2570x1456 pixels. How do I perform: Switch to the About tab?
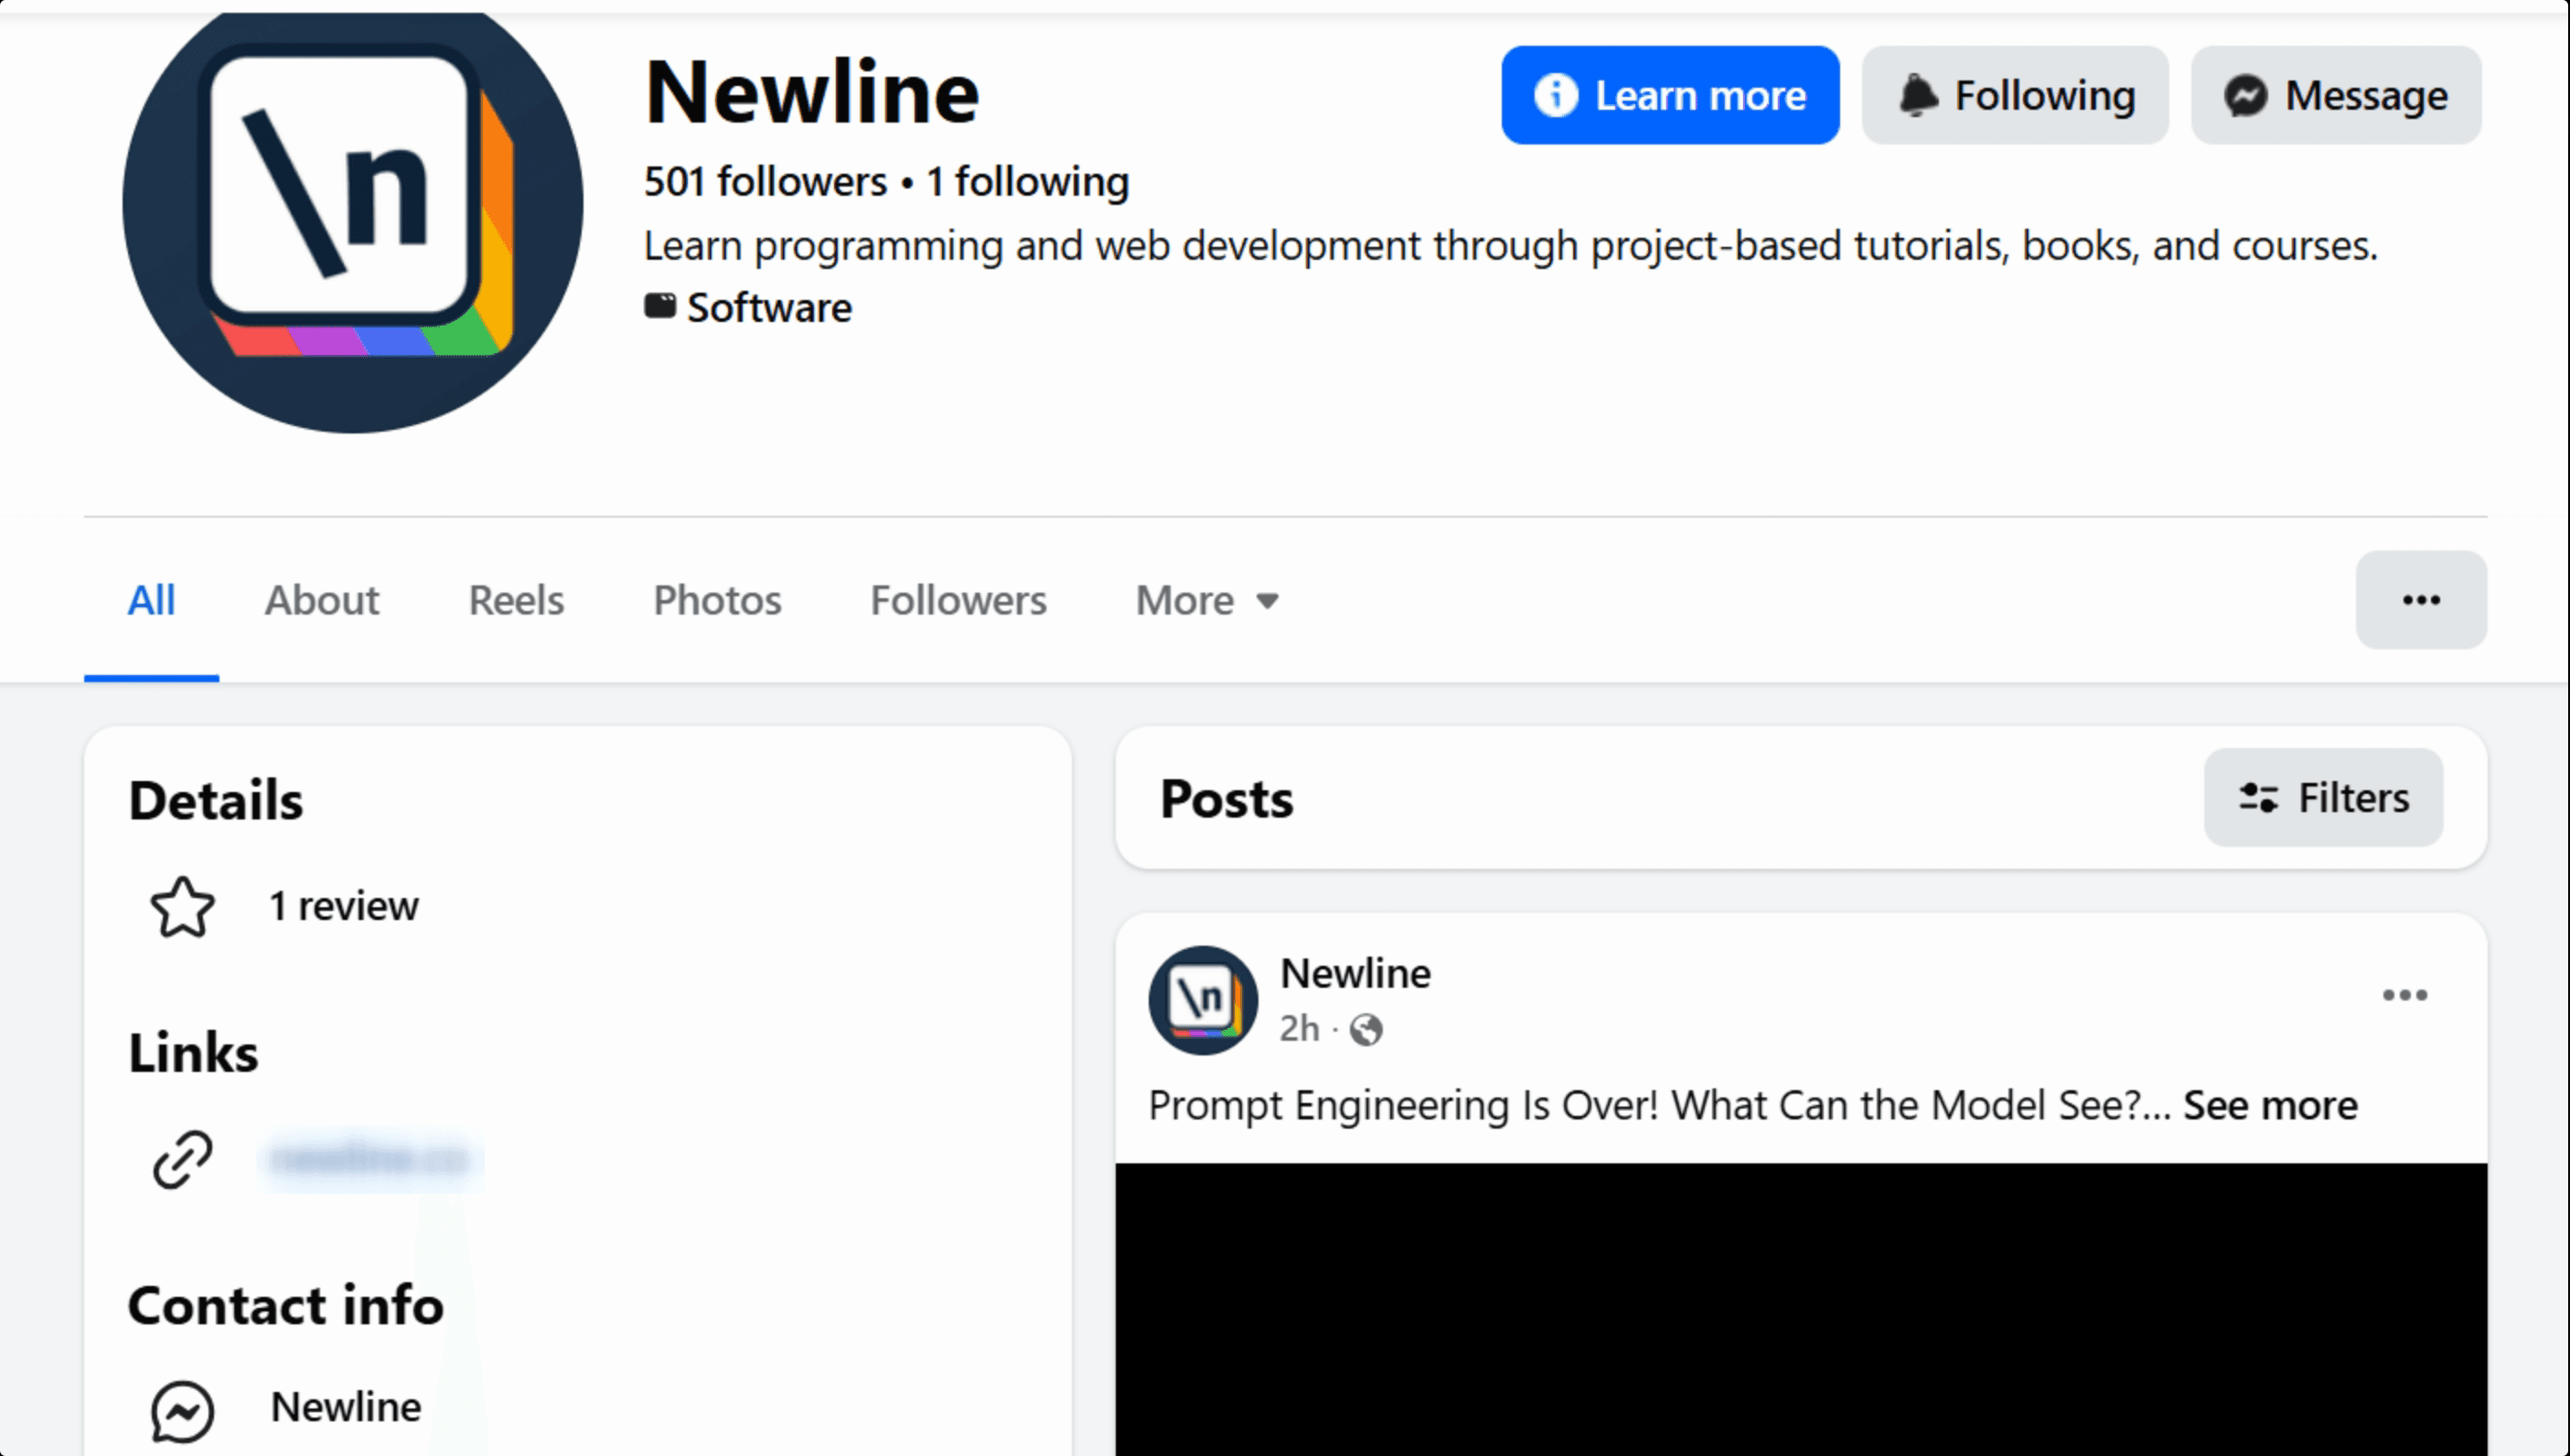[x=322, y=601]
